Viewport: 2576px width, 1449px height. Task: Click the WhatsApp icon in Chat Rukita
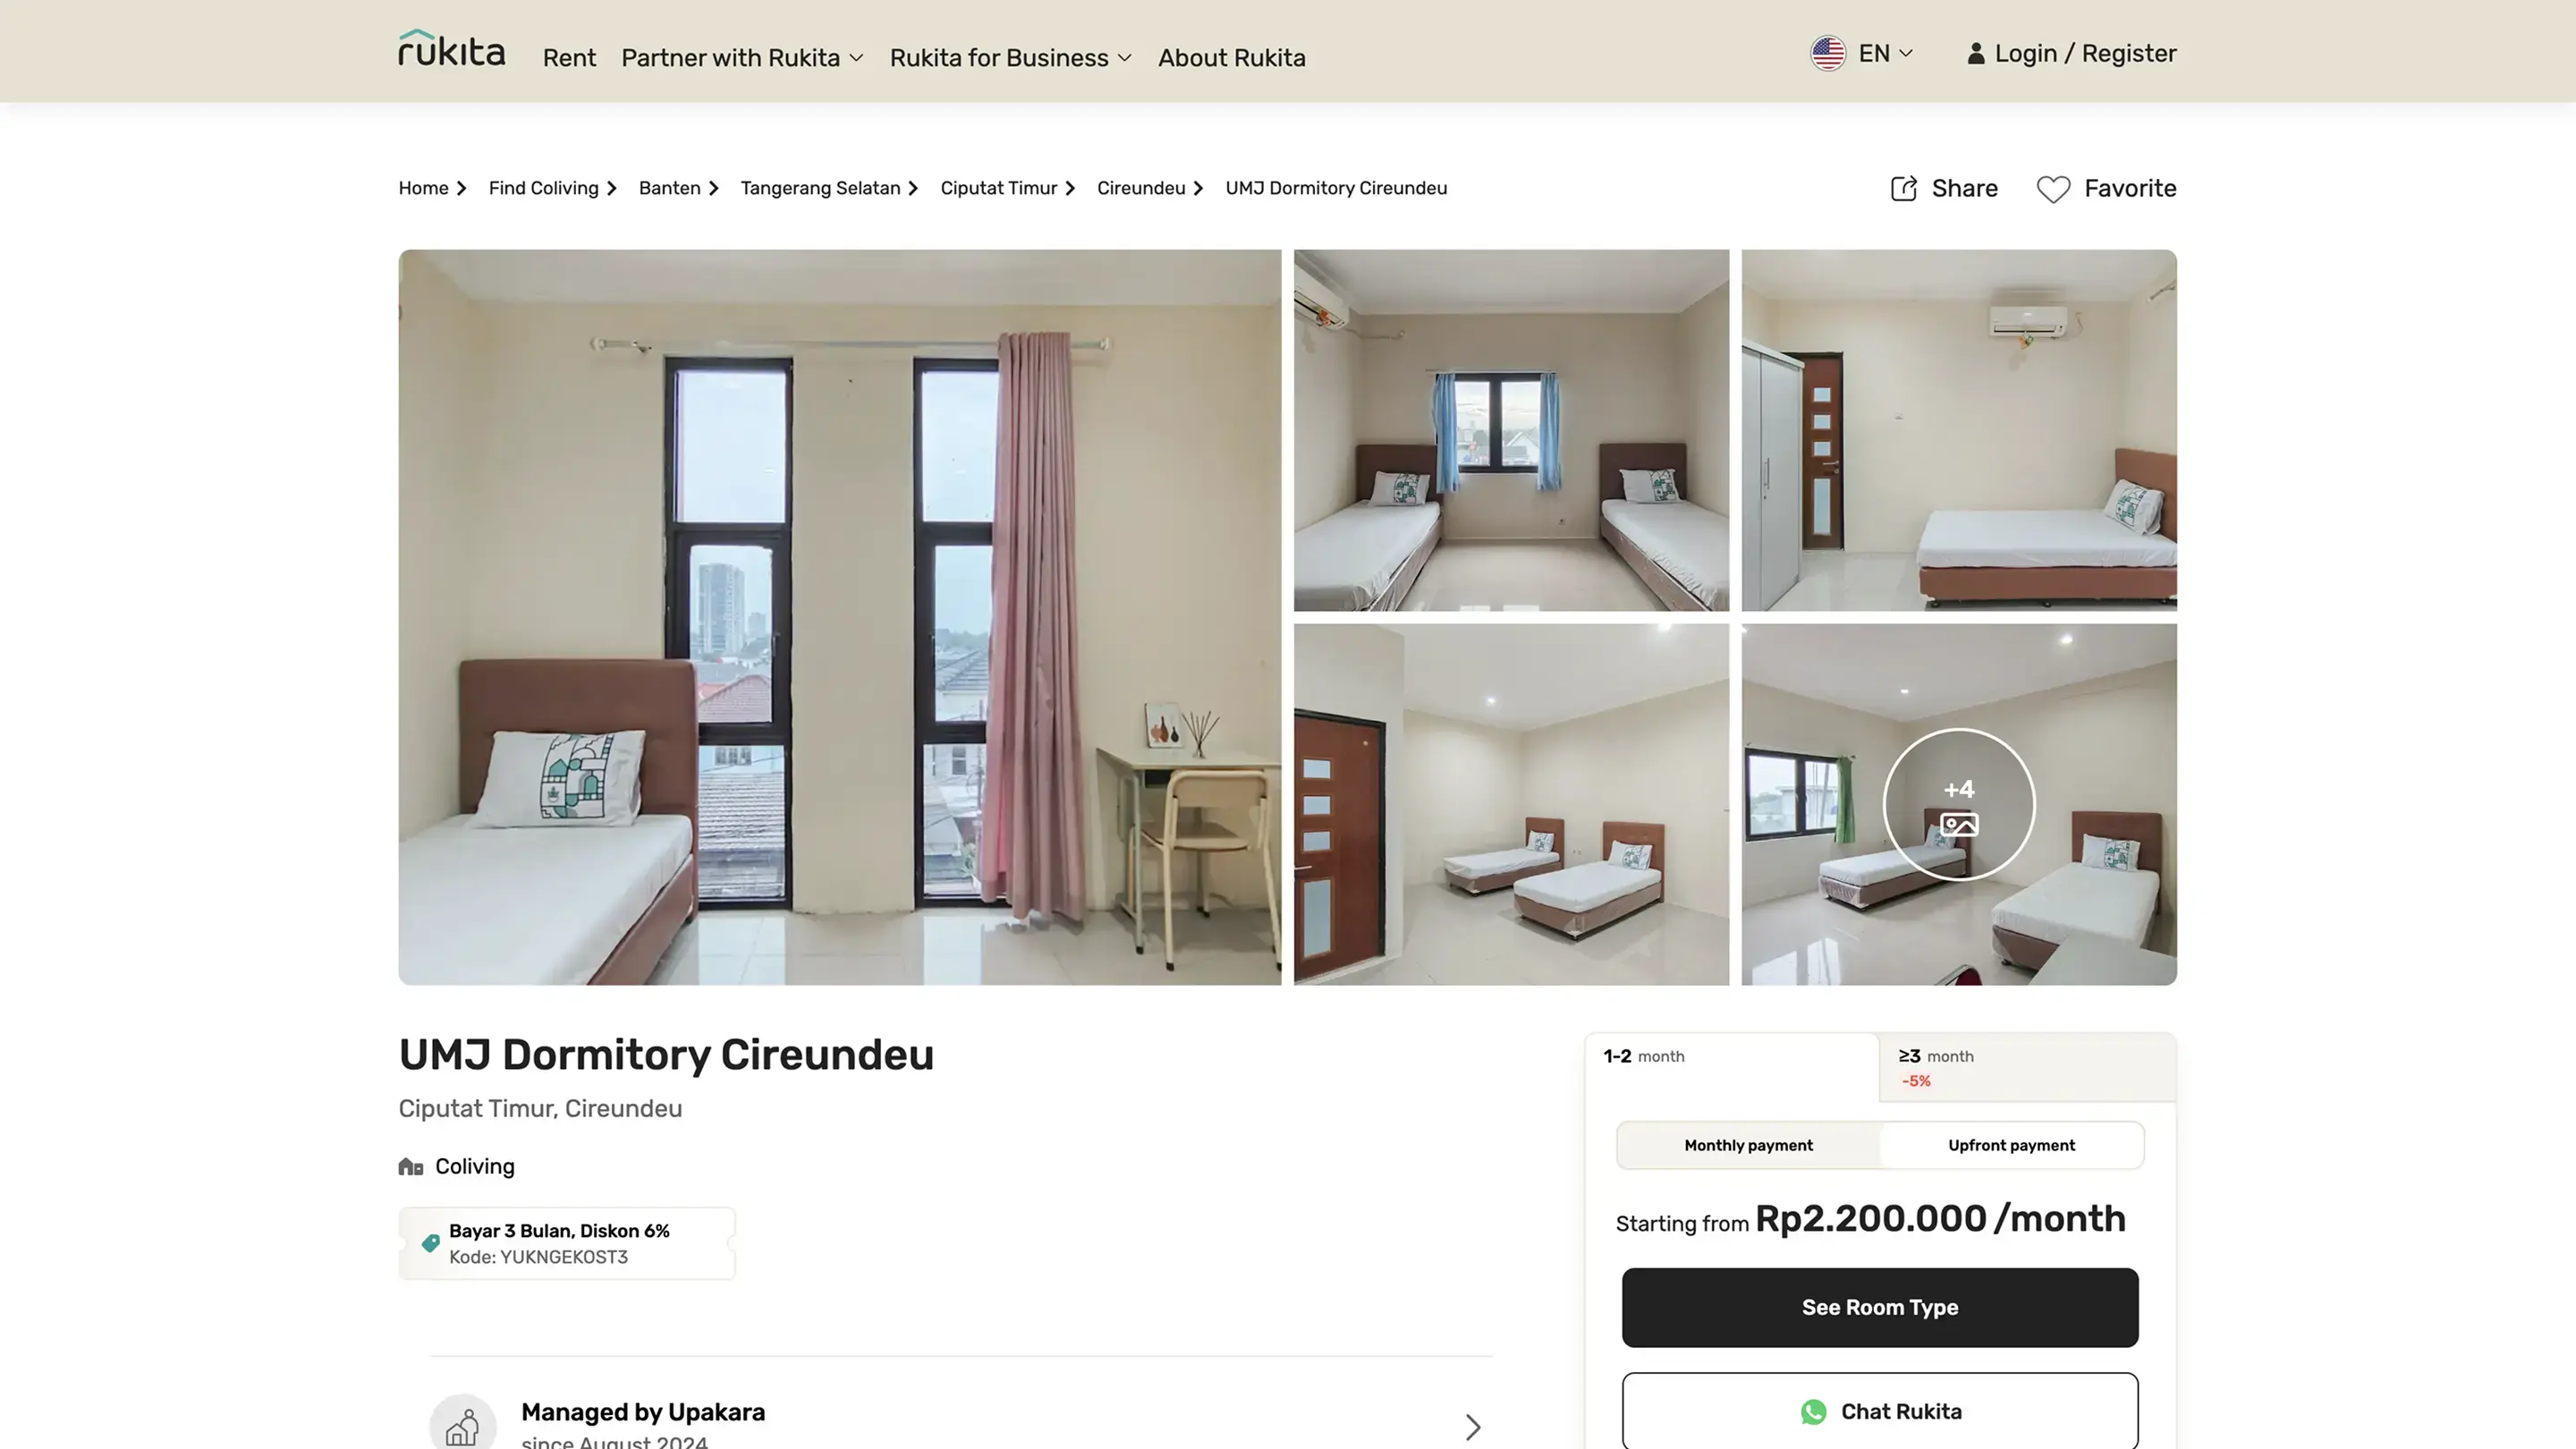[1813, 1411]
